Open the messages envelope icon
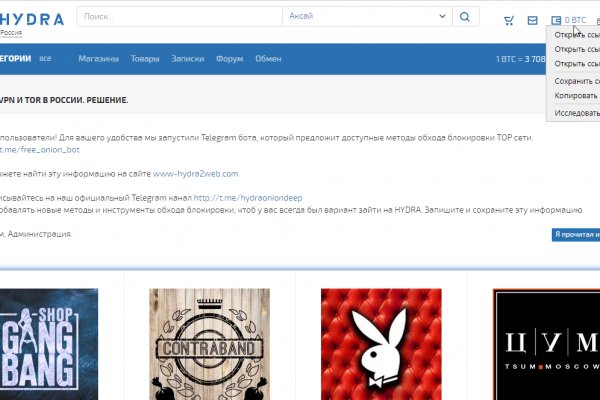This screenshot has height=400, width=600. click(x=533, y=20)
